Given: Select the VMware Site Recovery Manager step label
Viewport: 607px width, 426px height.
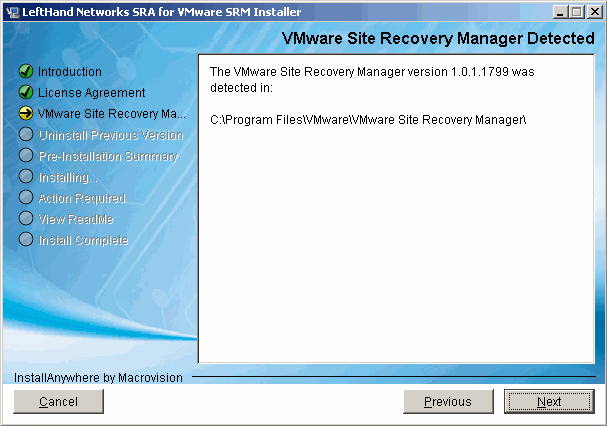Looking at the screenshot, I should click(112, 114).
